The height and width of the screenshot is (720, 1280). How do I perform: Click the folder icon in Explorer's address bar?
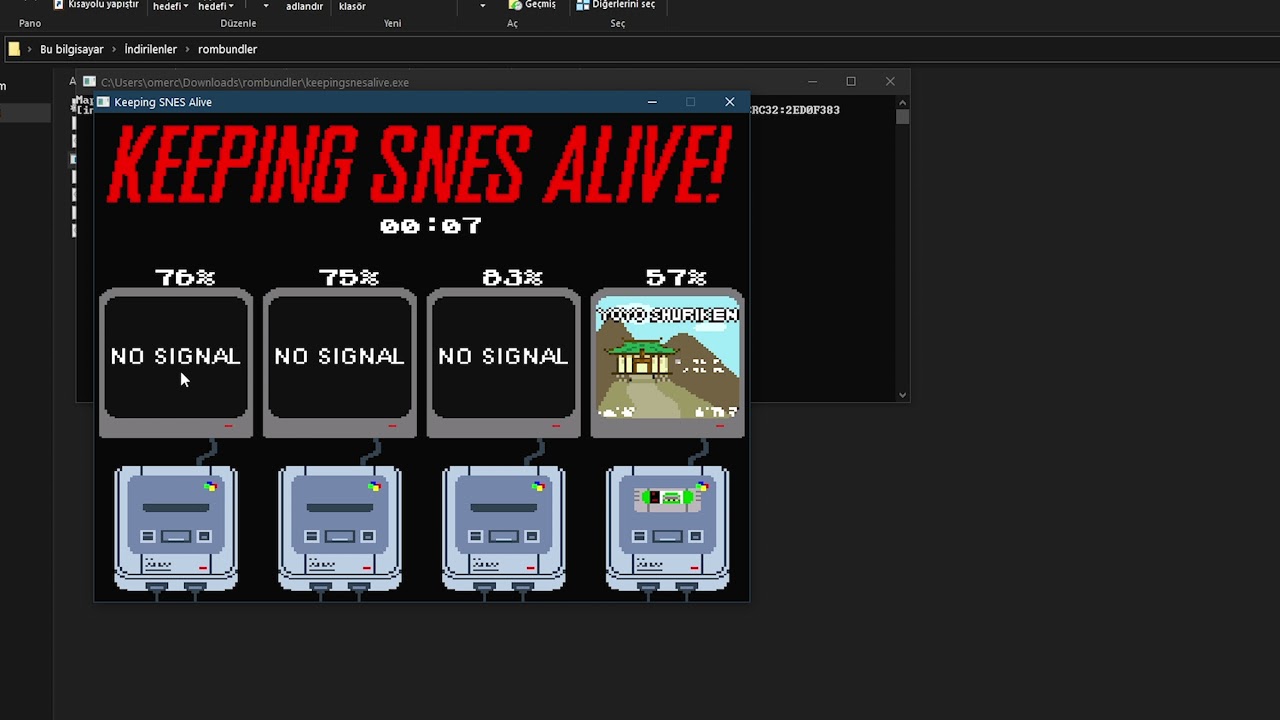pyautogui.click(x=14, y=49)
